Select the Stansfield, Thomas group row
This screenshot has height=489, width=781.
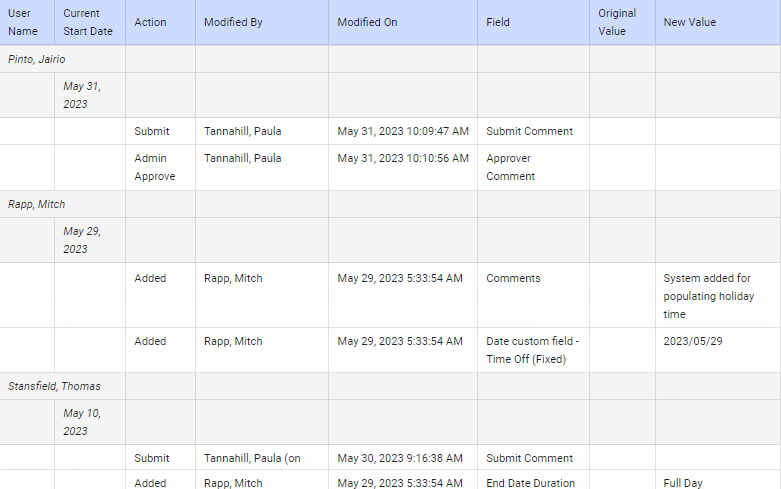pyautogui.click(x=54, y=386)
